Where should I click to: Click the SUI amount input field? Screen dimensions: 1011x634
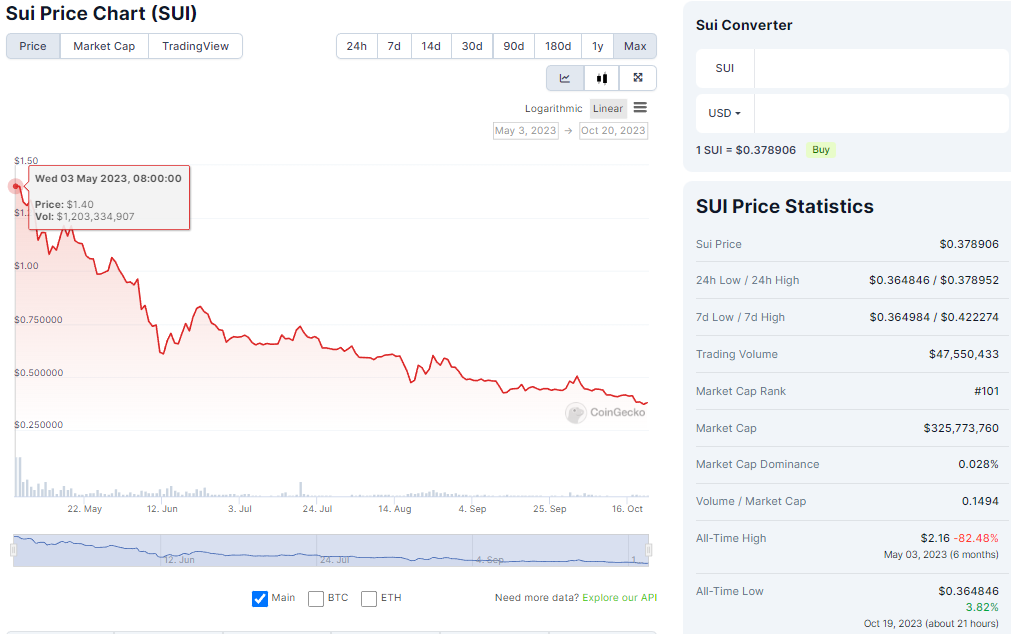(880, 69)
